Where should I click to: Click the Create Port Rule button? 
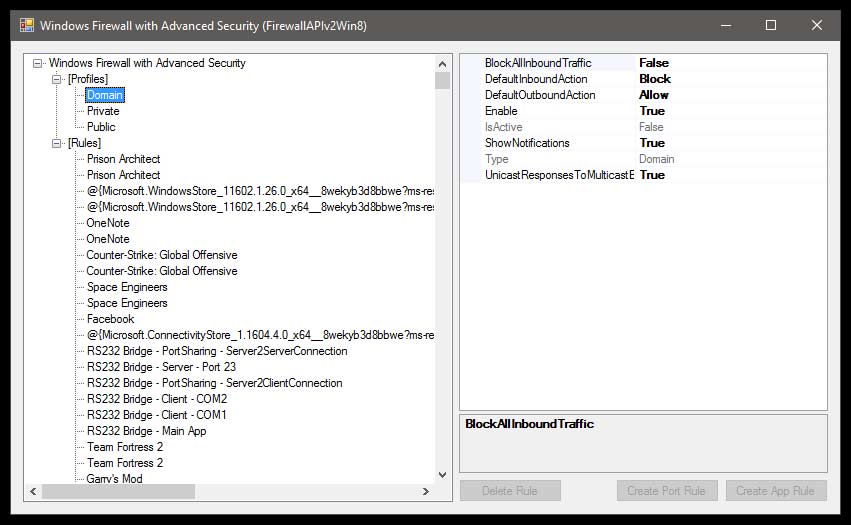(x=667, y=491)
